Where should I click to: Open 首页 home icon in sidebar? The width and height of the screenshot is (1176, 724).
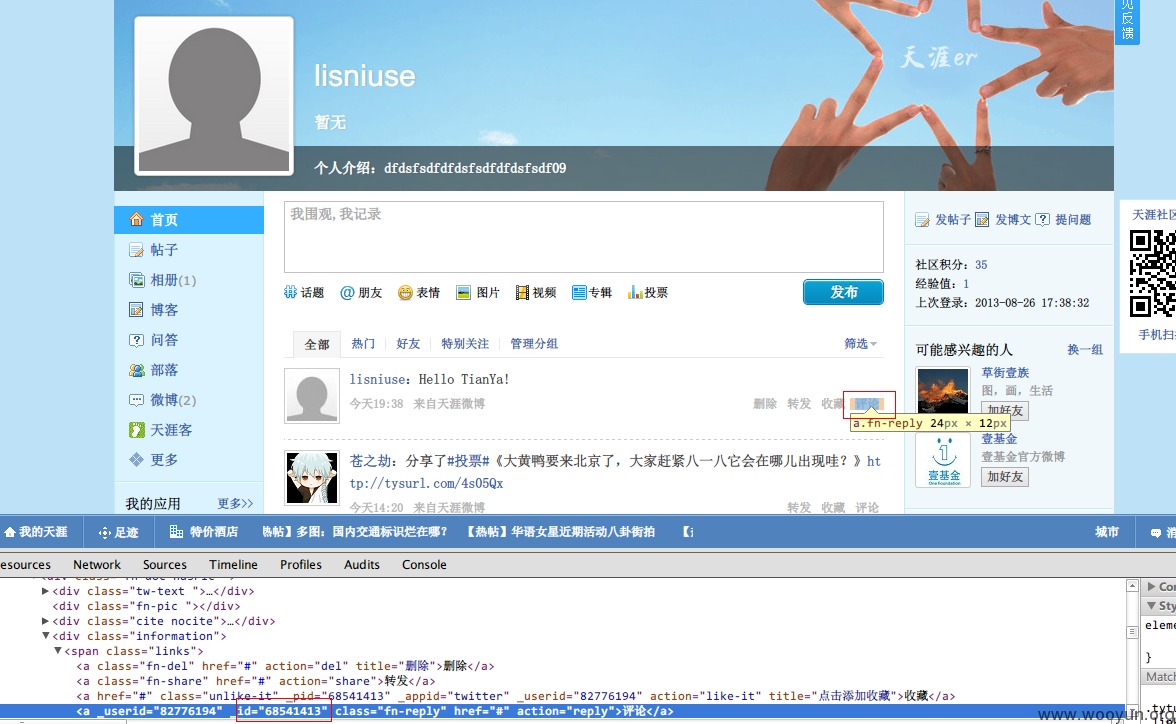click(x=136, y=219)
